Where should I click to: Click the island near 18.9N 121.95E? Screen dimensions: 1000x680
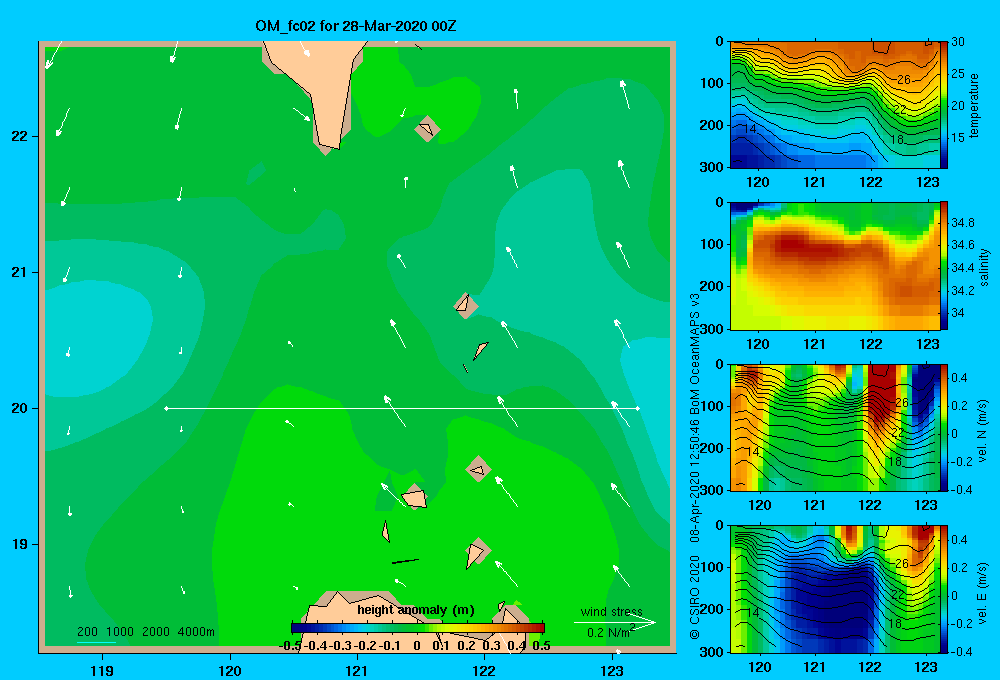click(476, 552)
